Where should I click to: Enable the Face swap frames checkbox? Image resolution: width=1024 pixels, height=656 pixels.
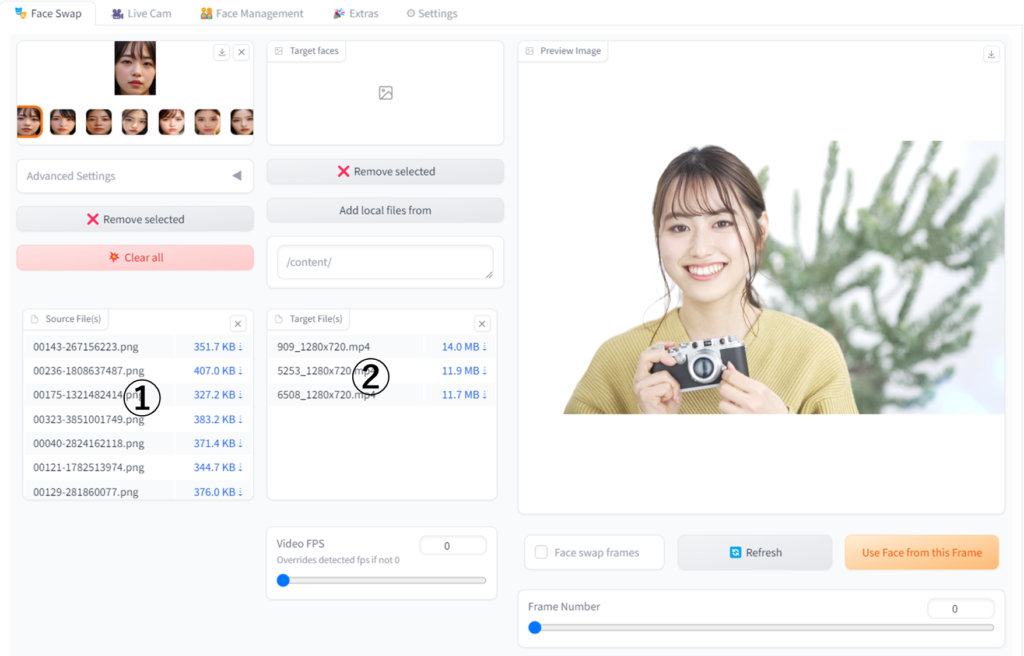541,552
